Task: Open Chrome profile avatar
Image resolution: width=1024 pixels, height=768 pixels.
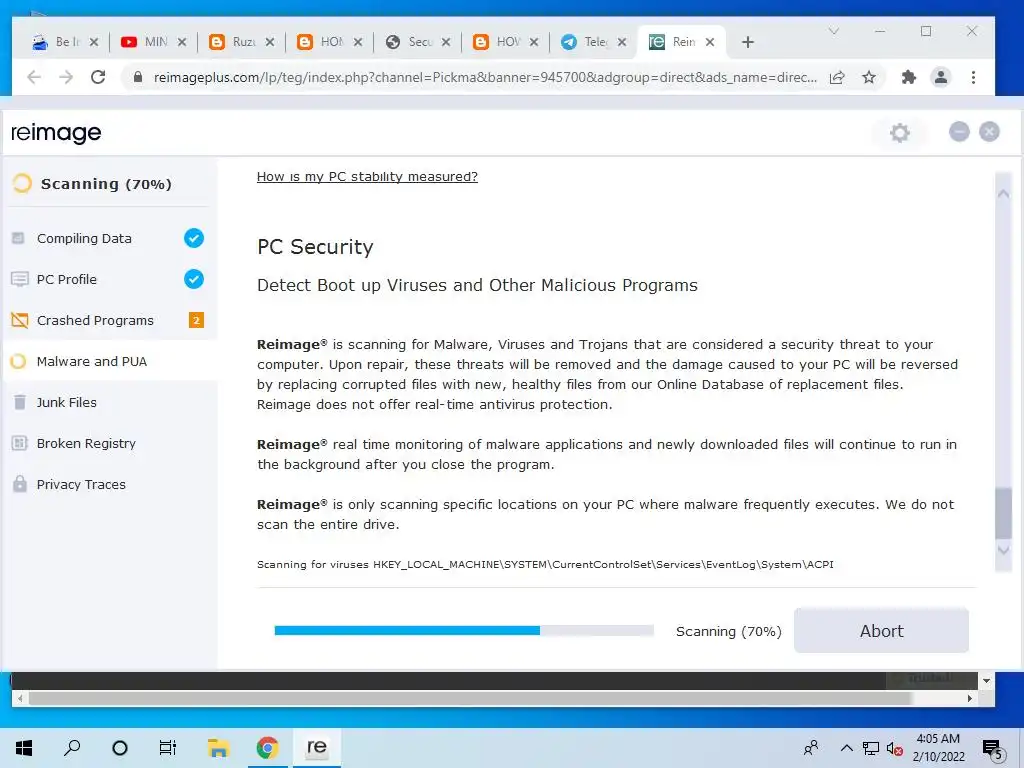Action: [x=940, y=77]
